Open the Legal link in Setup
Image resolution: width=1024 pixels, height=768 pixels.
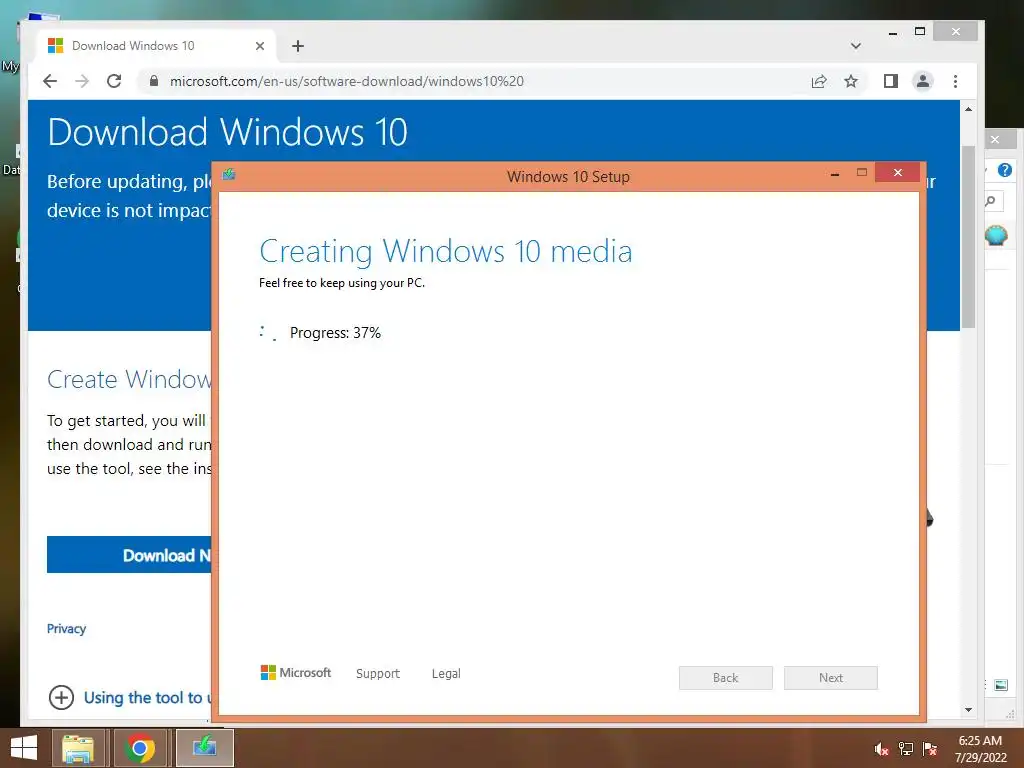[446, 673]
